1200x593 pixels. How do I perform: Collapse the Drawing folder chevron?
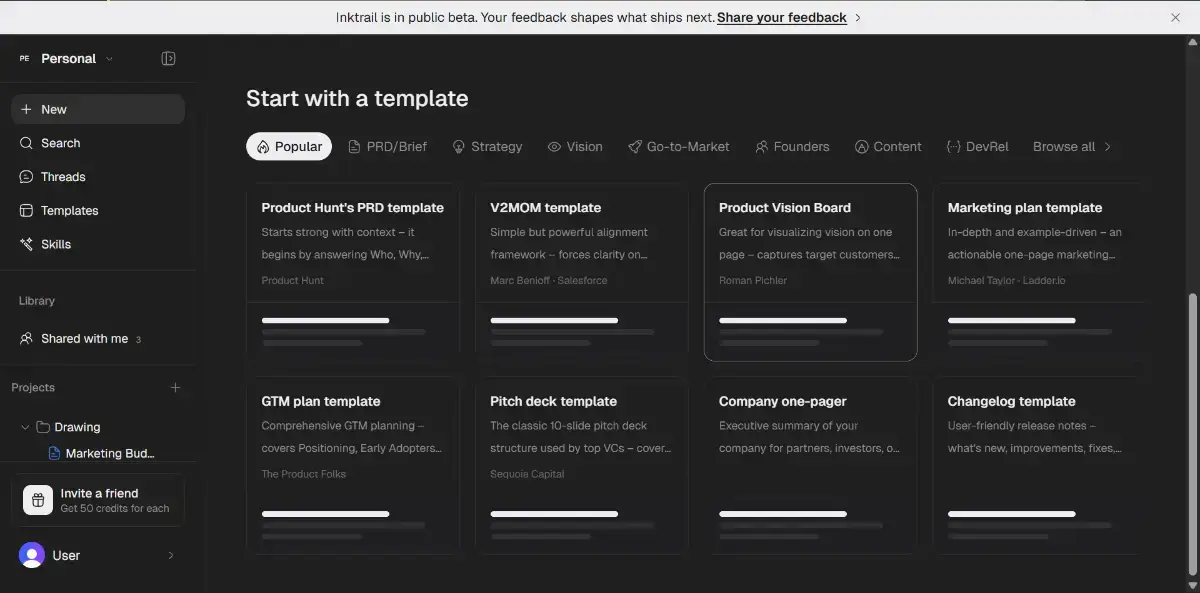pos(25,427)
